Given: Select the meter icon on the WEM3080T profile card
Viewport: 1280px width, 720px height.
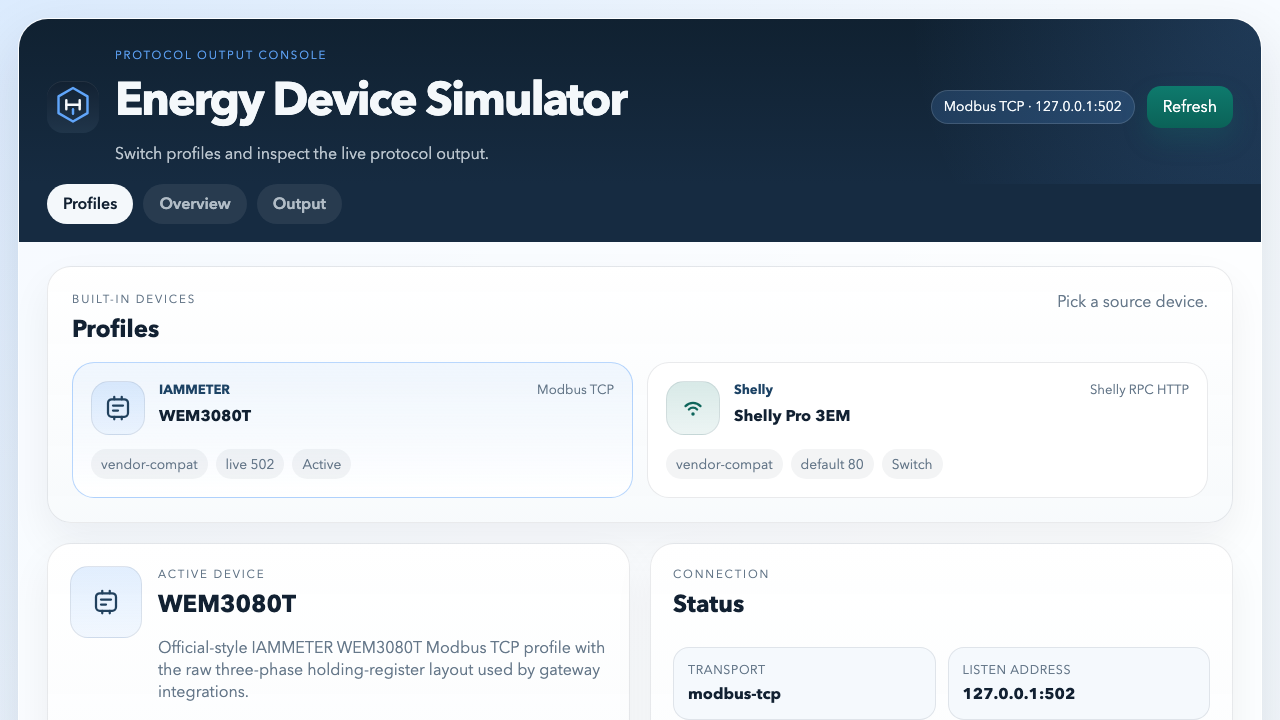Looking at the screenshot, I should 117,407.
